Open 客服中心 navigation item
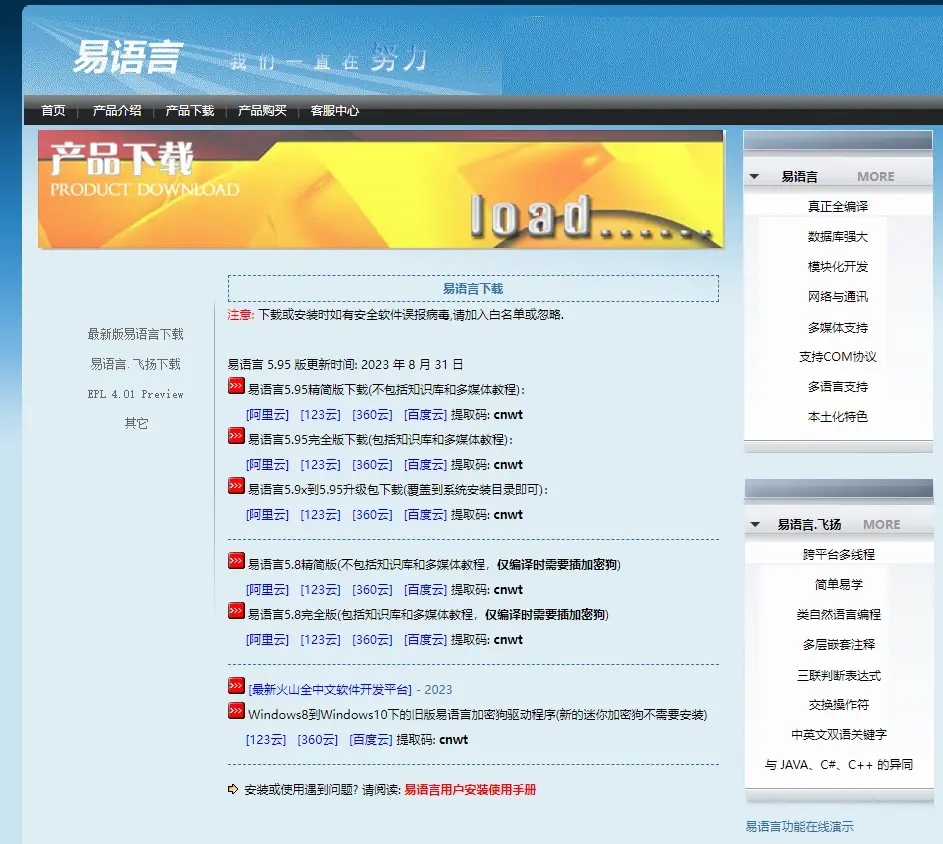Screen dimensions: 943x844 tap(334, 111)
